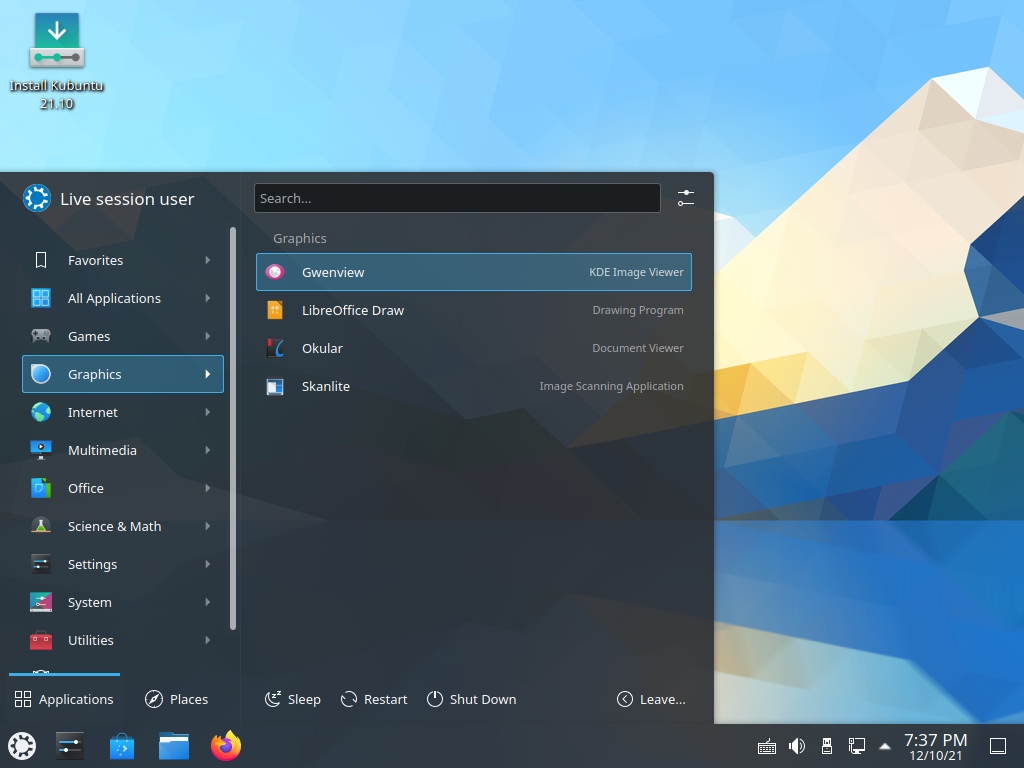
Task: Expand the Multimedia submenu arrow
Action: 208,450
